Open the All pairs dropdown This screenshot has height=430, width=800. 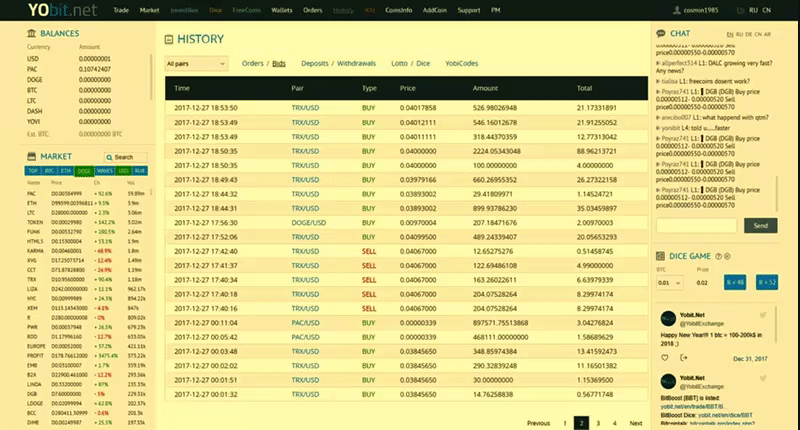click(x=196, y=64)
